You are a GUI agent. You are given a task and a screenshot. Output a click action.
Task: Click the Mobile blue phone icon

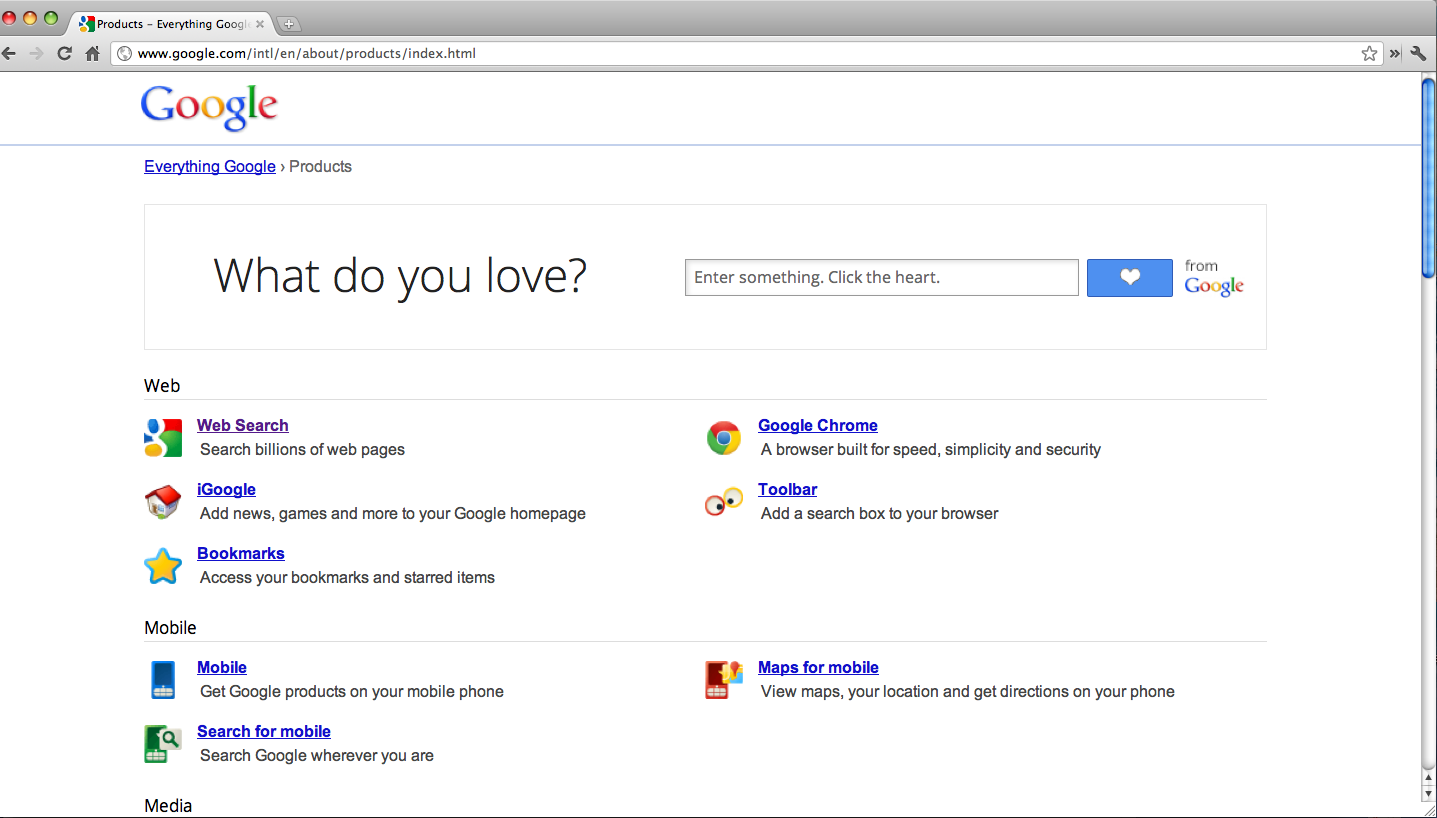[x=163, y=680]
